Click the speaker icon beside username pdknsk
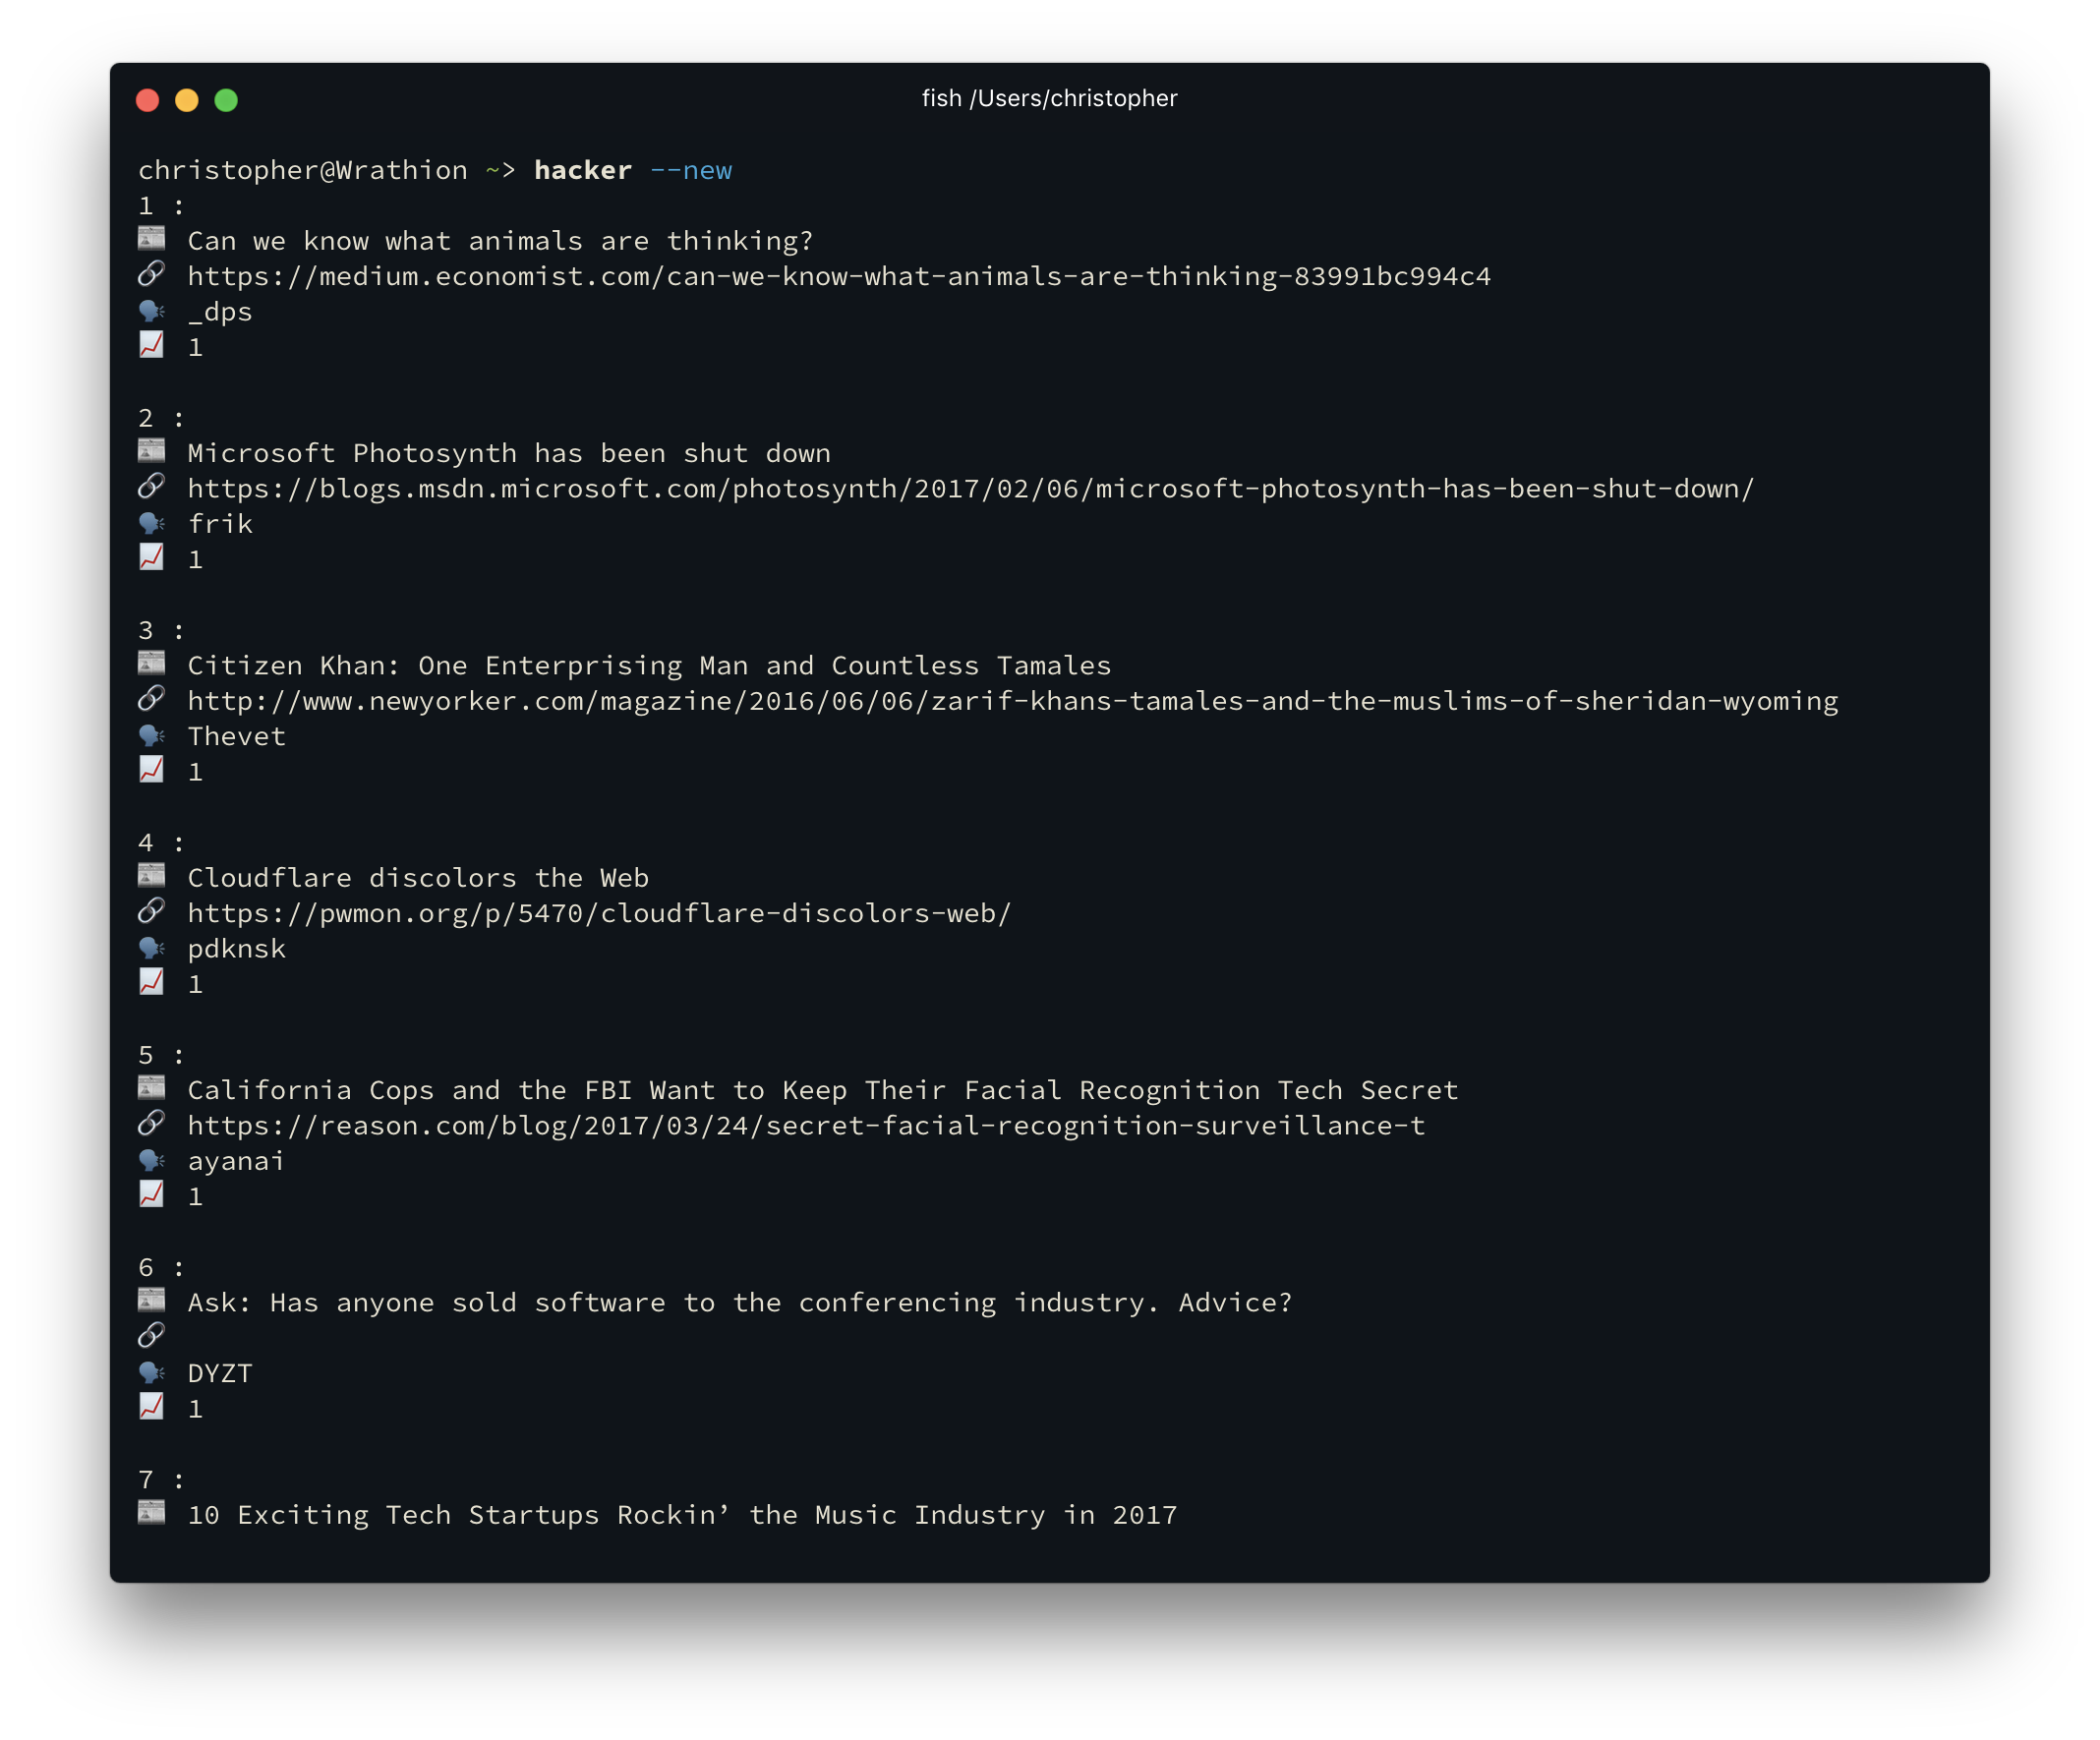Image resolution: width=2100 pixels, height=1740 pixels. (152, 947)
